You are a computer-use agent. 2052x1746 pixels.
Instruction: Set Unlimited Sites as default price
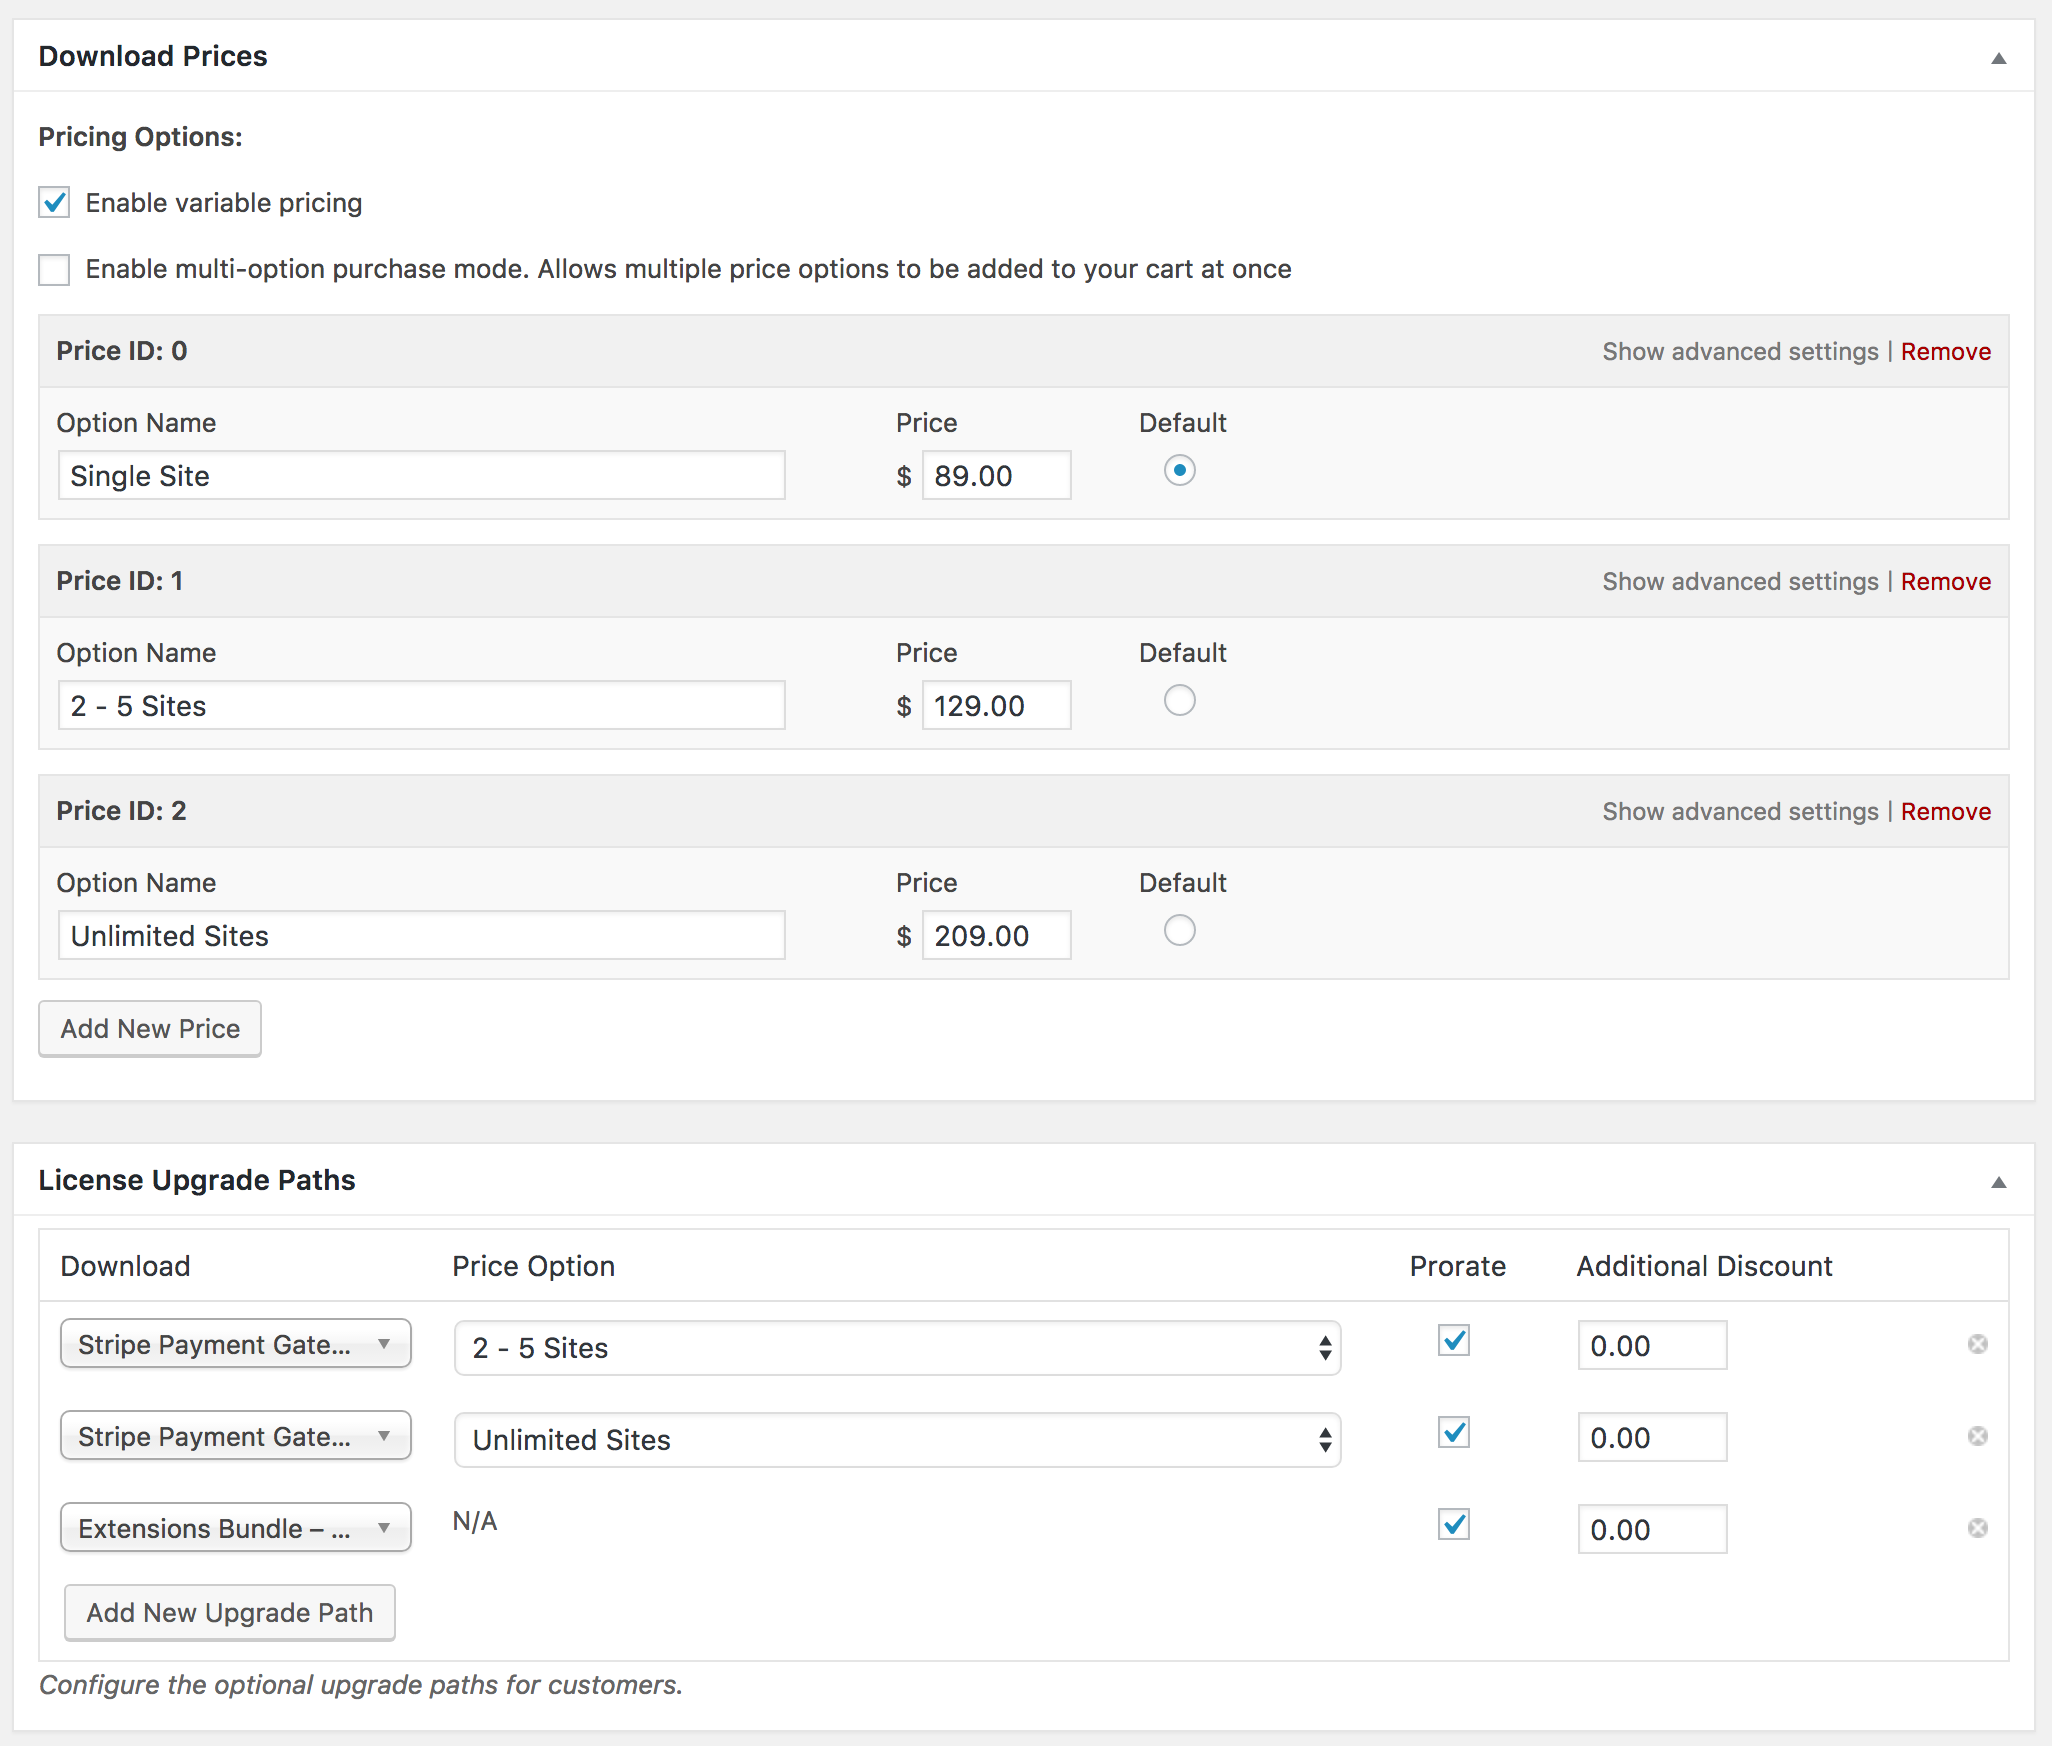(x=1179, y=930)
